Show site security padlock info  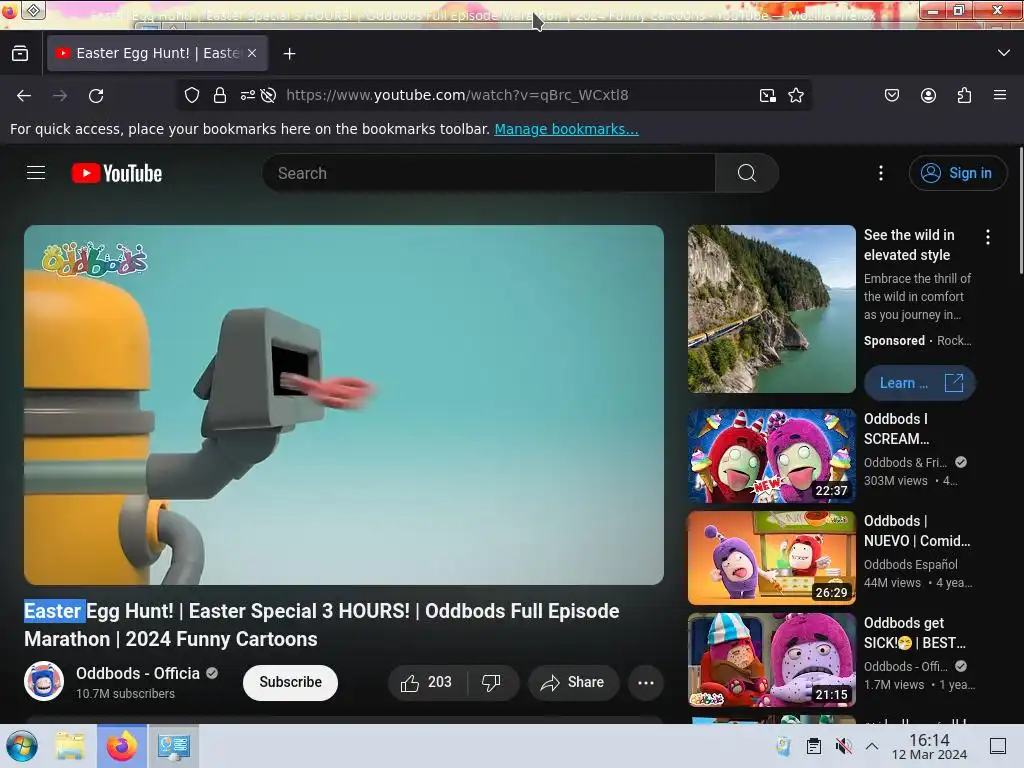(x=220, y=95)
